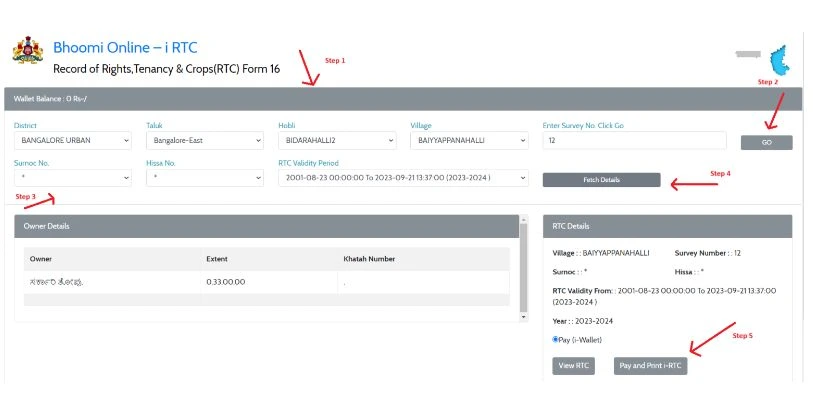Click the Owner Details scrollbar down arrow
The width and height of the screenshot is (813, 407).
pyautogui.click(x=523, y=317)
